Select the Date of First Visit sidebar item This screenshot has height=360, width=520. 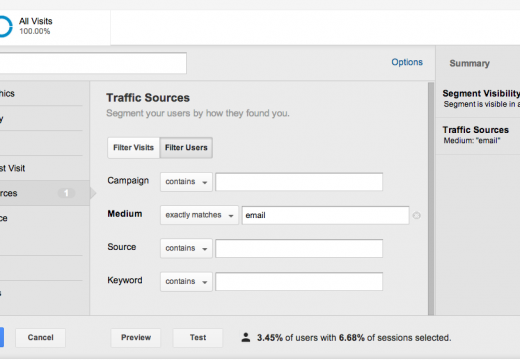click(41, 168)
